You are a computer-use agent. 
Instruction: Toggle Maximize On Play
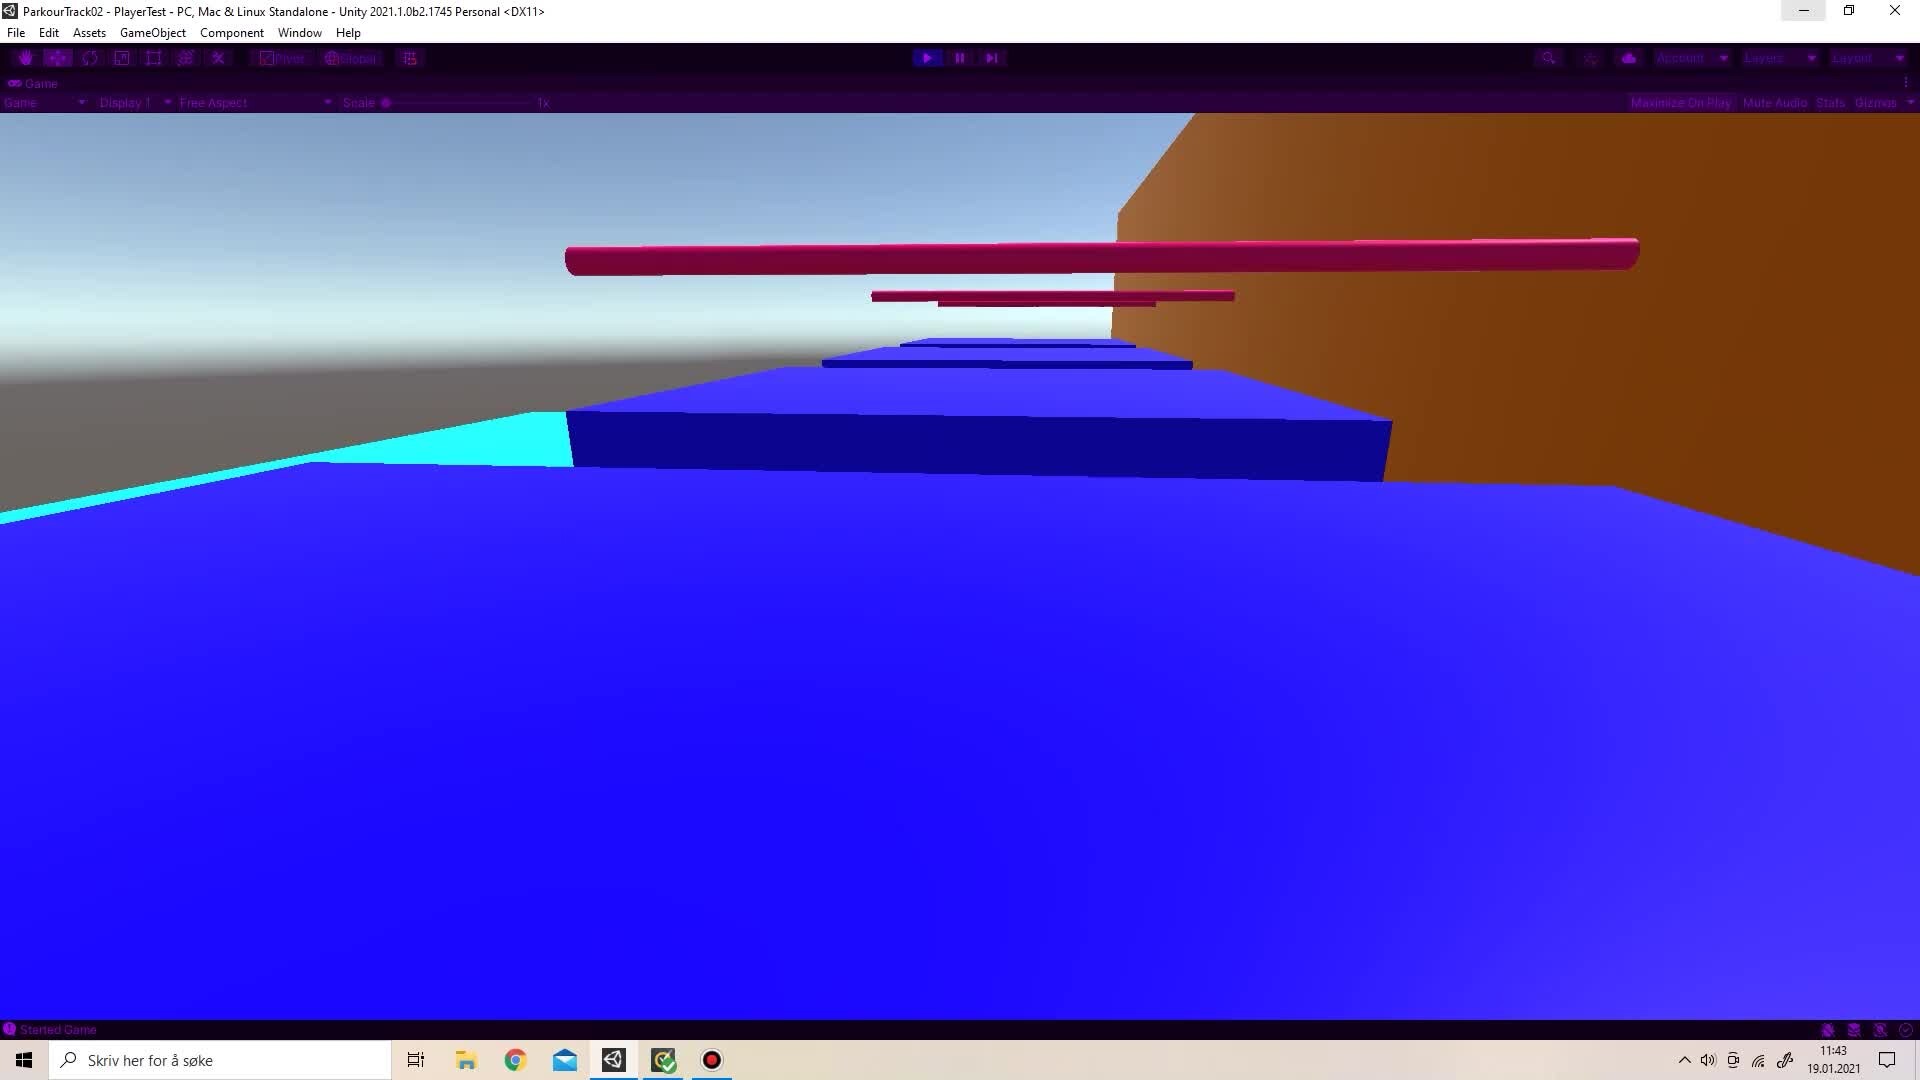pyautogui.click(x=1681, y=102)
